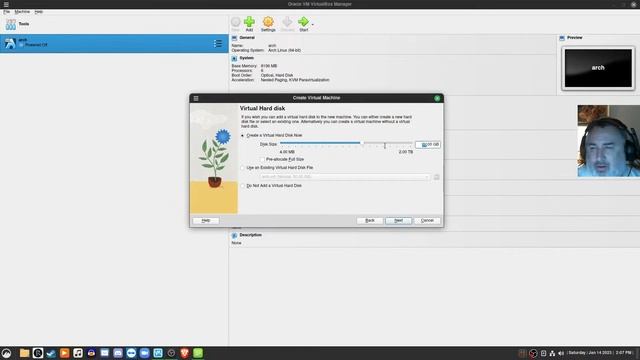Open the Settings toolbar button
Image resolution: width=640 pixels, height=360 pixels.
268,24
